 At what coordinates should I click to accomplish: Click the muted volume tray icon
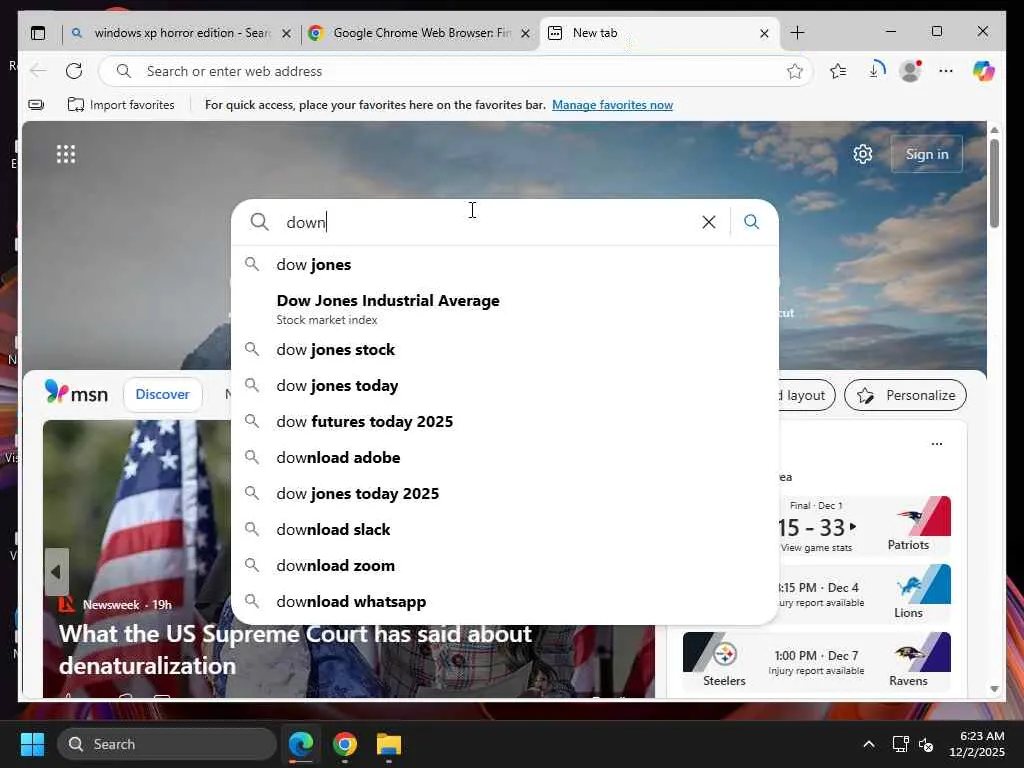point(926,744)
